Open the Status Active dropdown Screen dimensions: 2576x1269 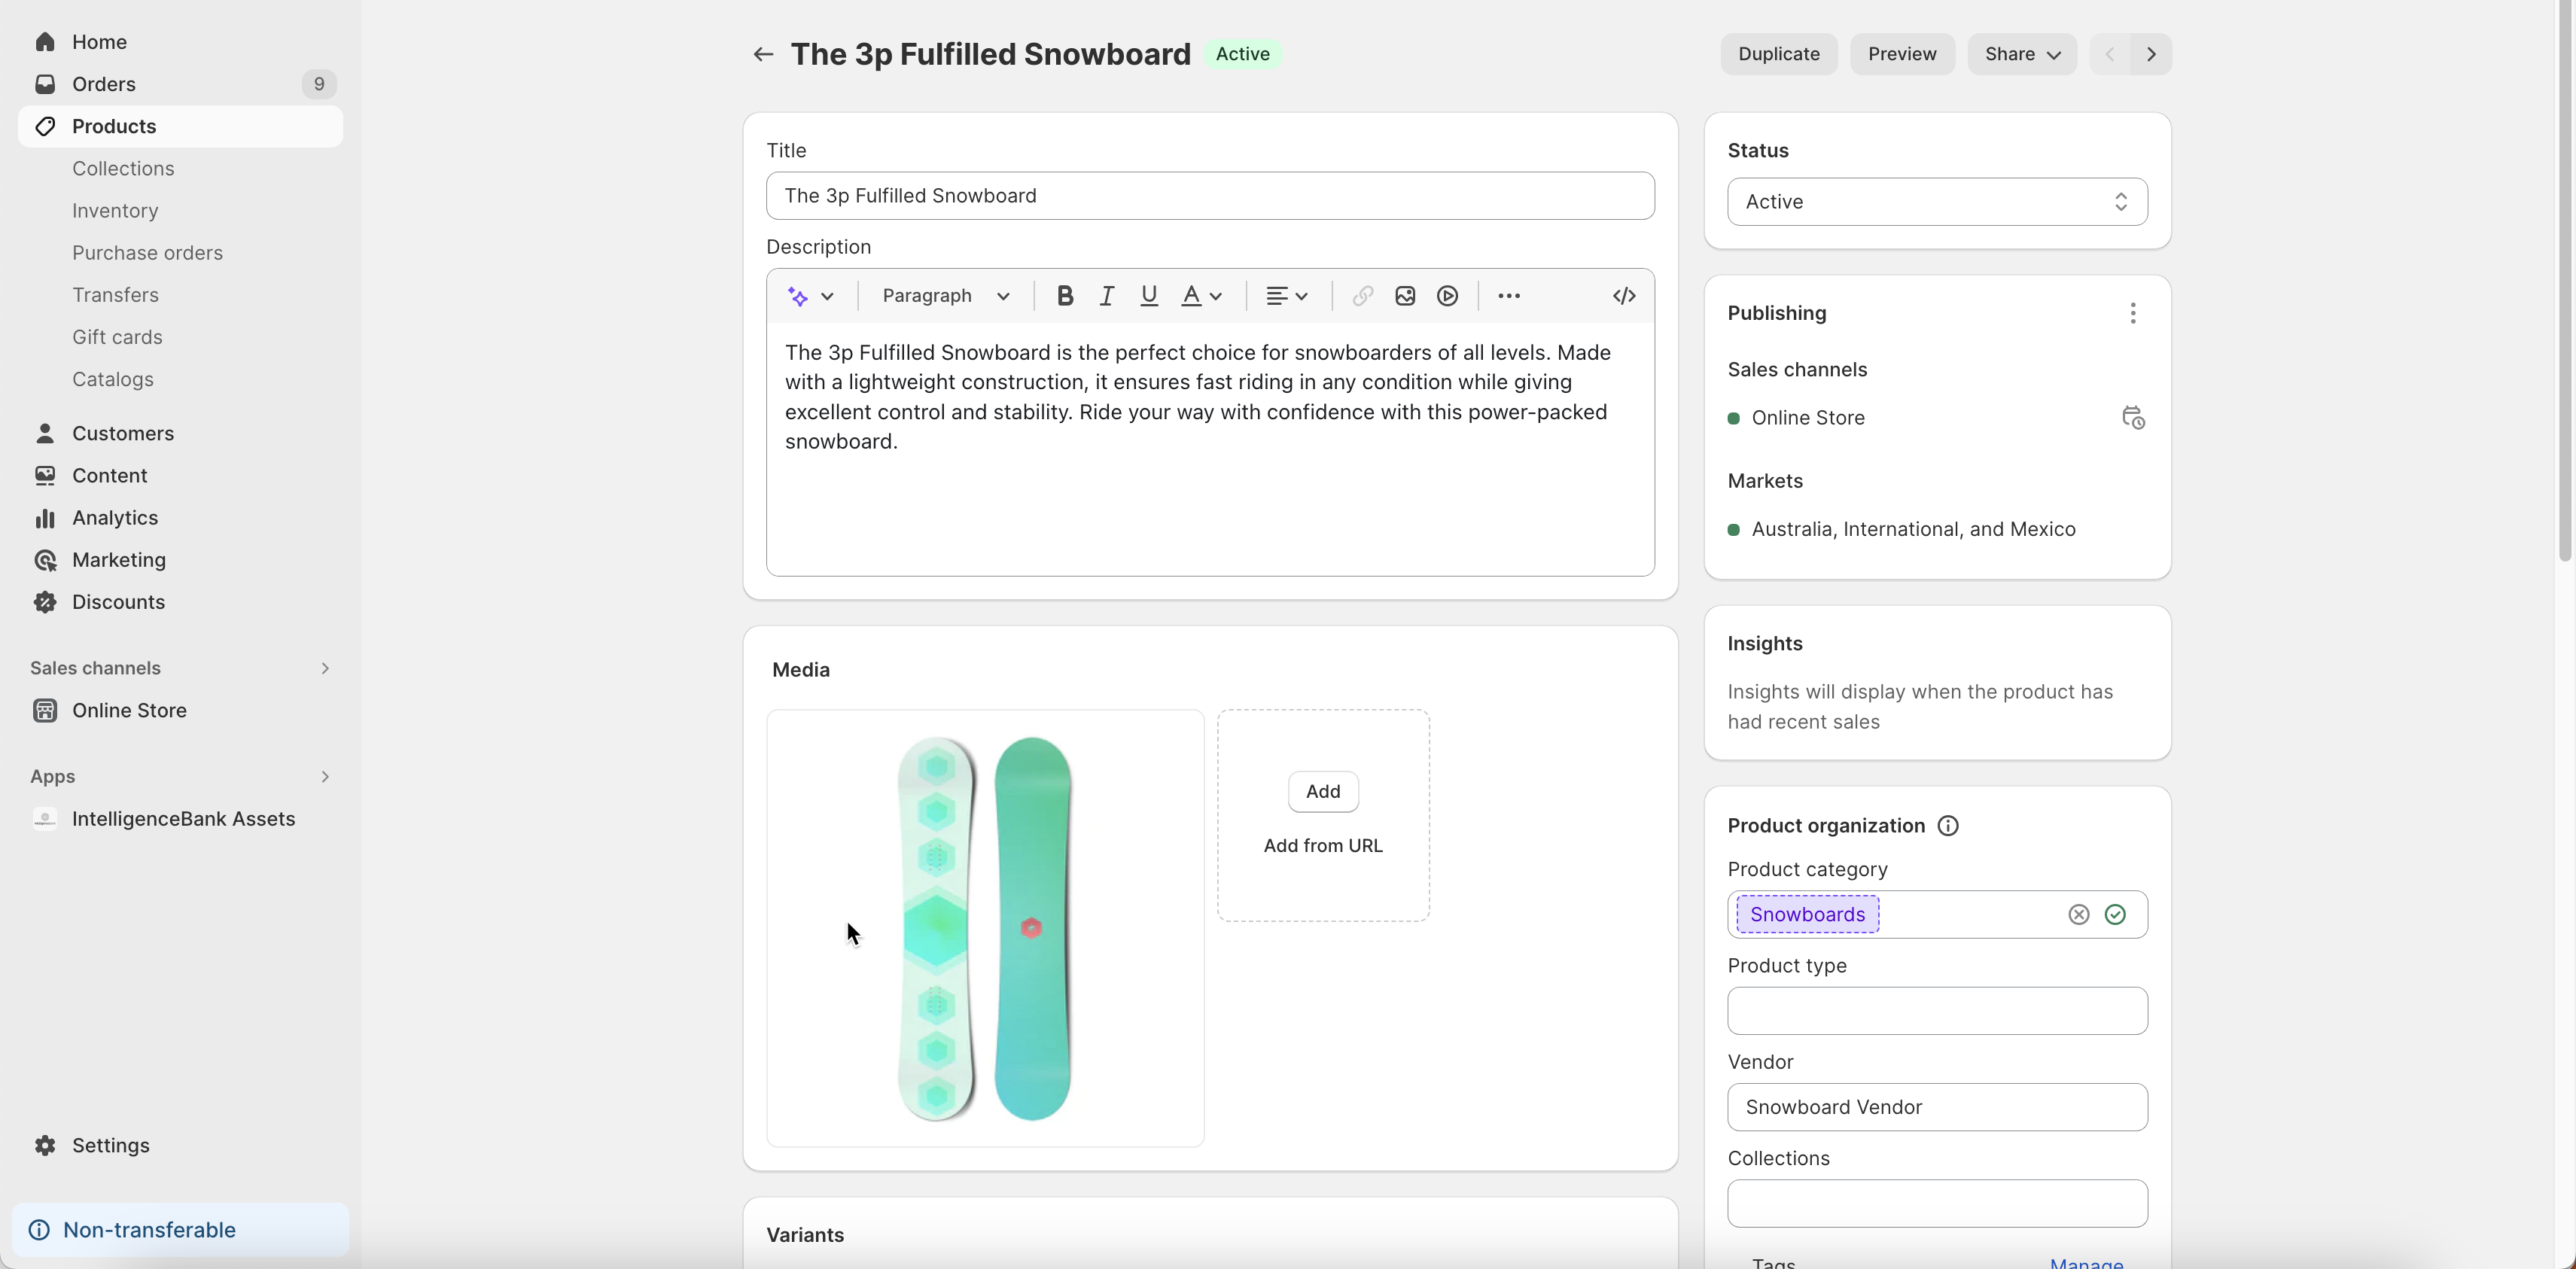coord(1937,202)
